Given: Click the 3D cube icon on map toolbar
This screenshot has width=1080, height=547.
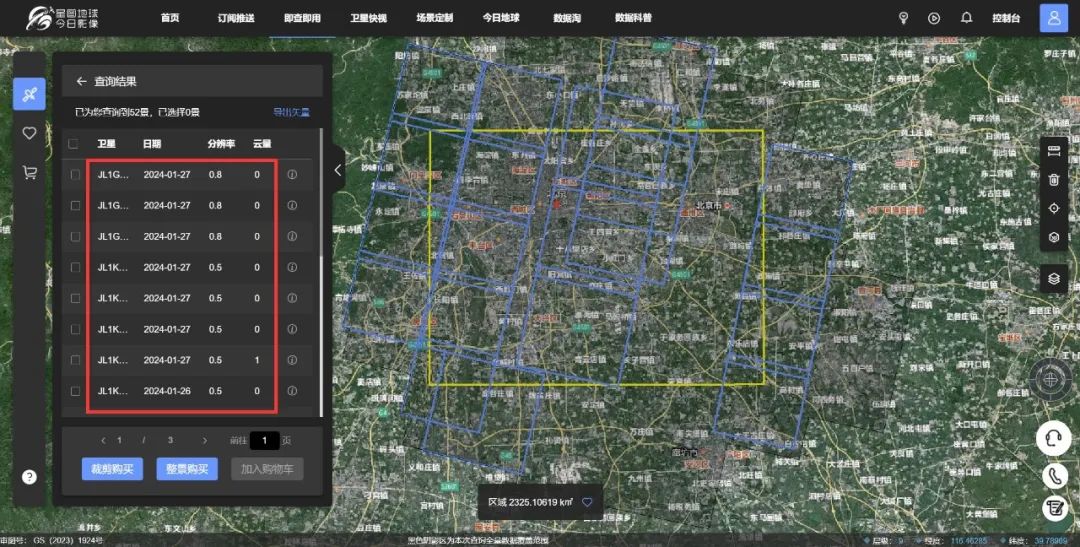Looking at the screenshot, I should coord(1054,237).
